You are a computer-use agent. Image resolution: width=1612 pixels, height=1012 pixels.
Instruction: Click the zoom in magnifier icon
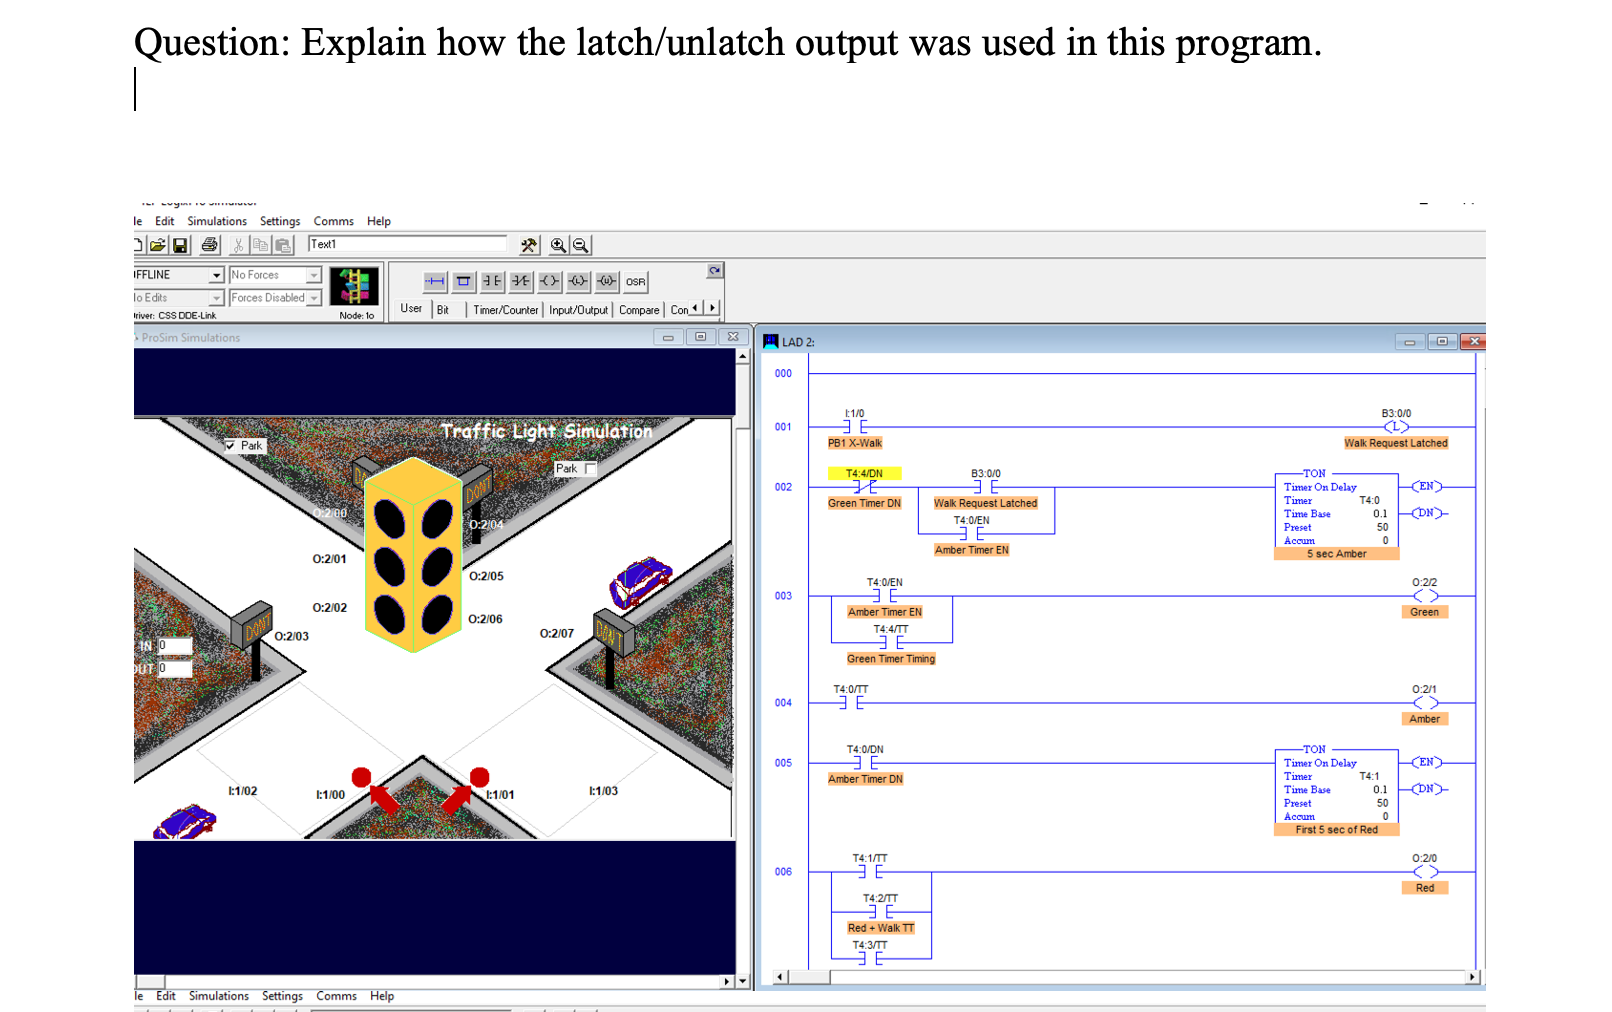(557, 244)
